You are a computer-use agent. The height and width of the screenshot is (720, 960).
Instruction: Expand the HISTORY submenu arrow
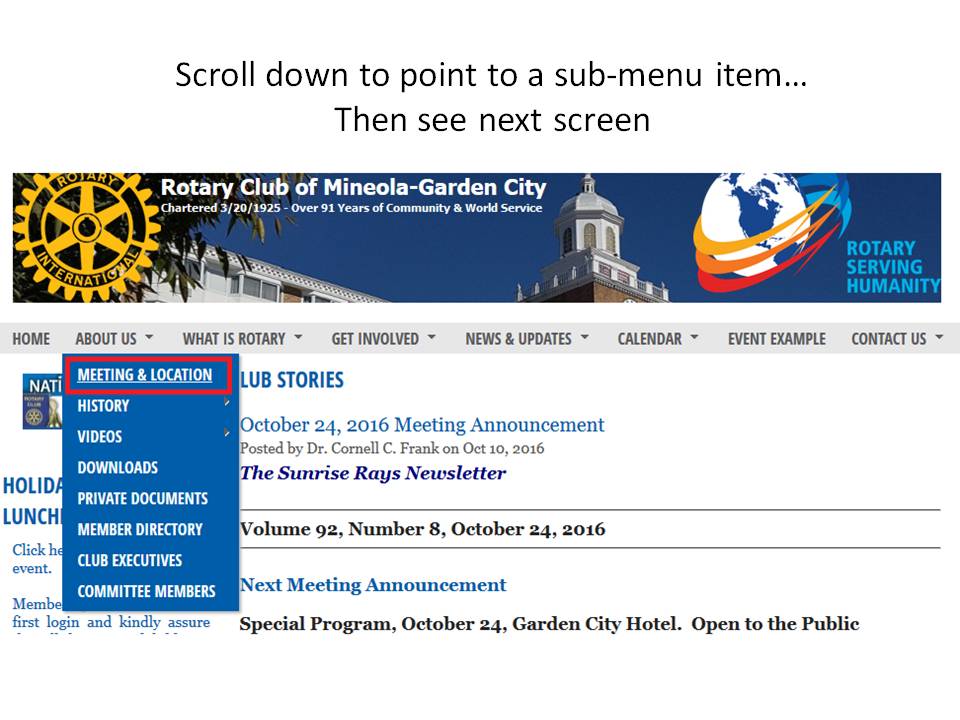point(227,404)
